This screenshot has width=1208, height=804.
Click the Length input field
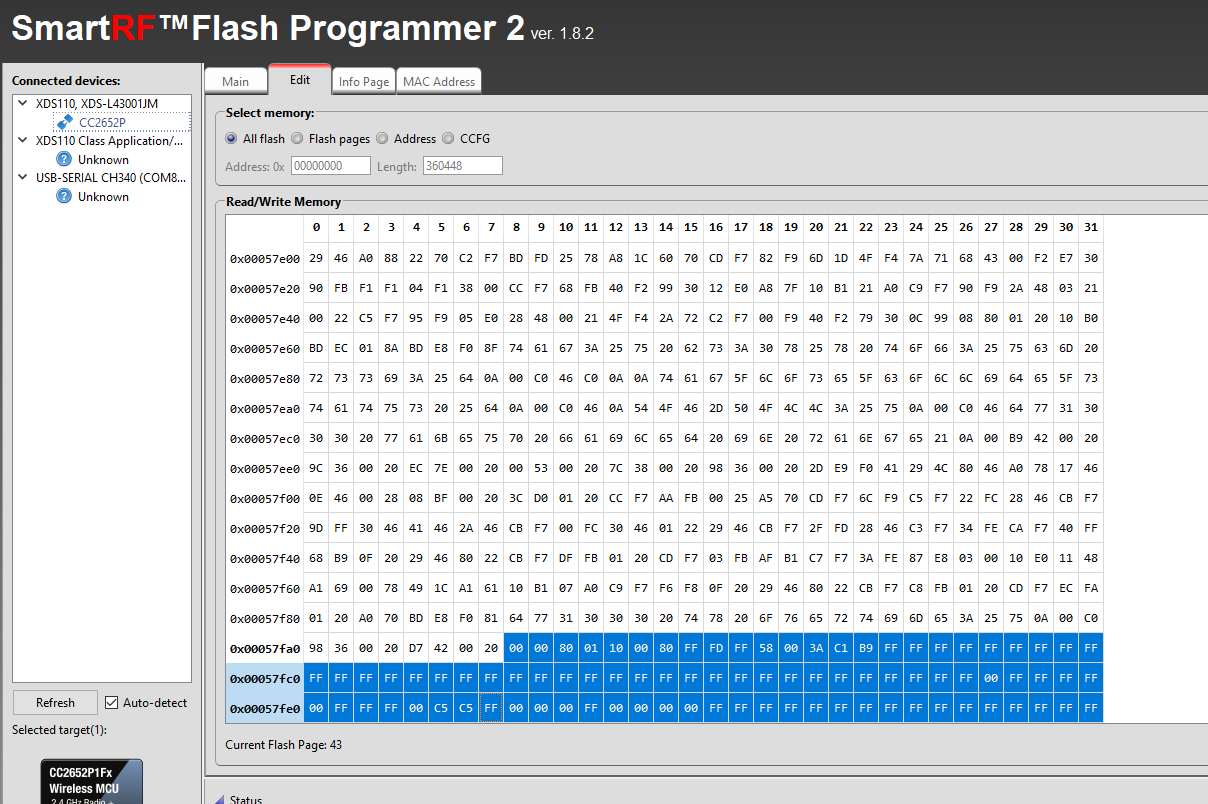463,166
